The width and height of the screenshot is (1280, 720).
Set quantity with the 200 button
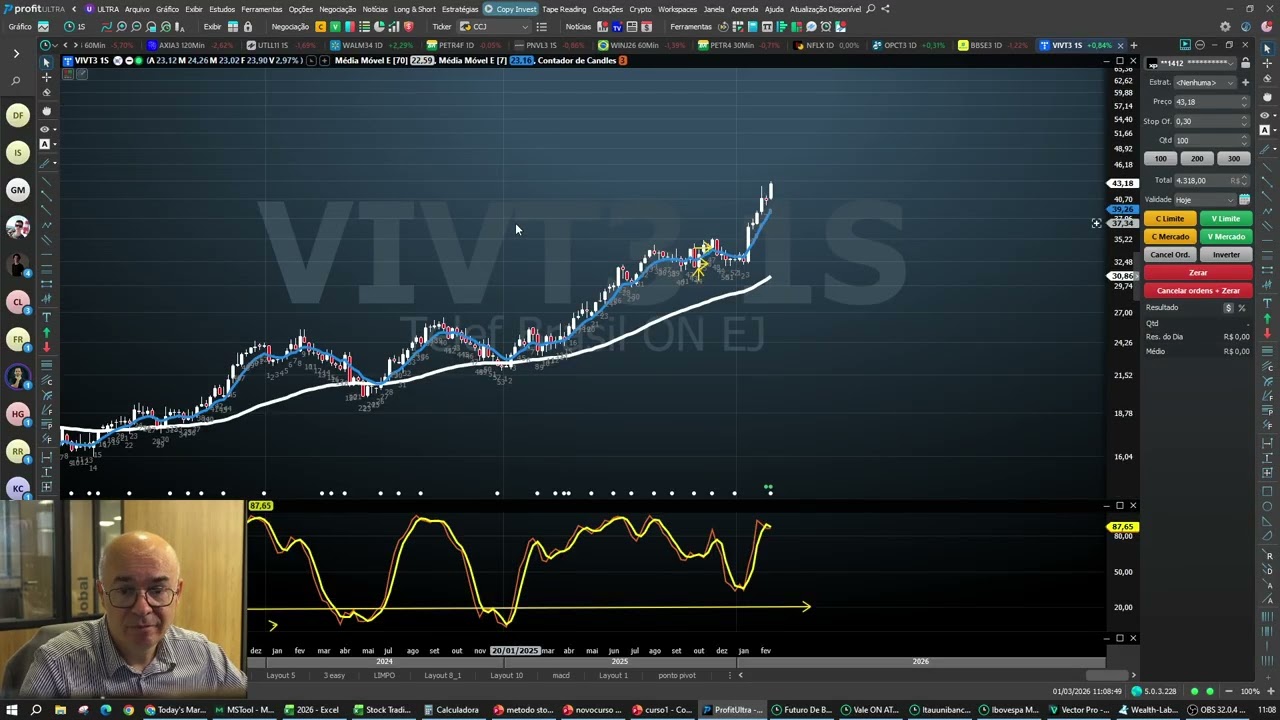click(1197, 159)
